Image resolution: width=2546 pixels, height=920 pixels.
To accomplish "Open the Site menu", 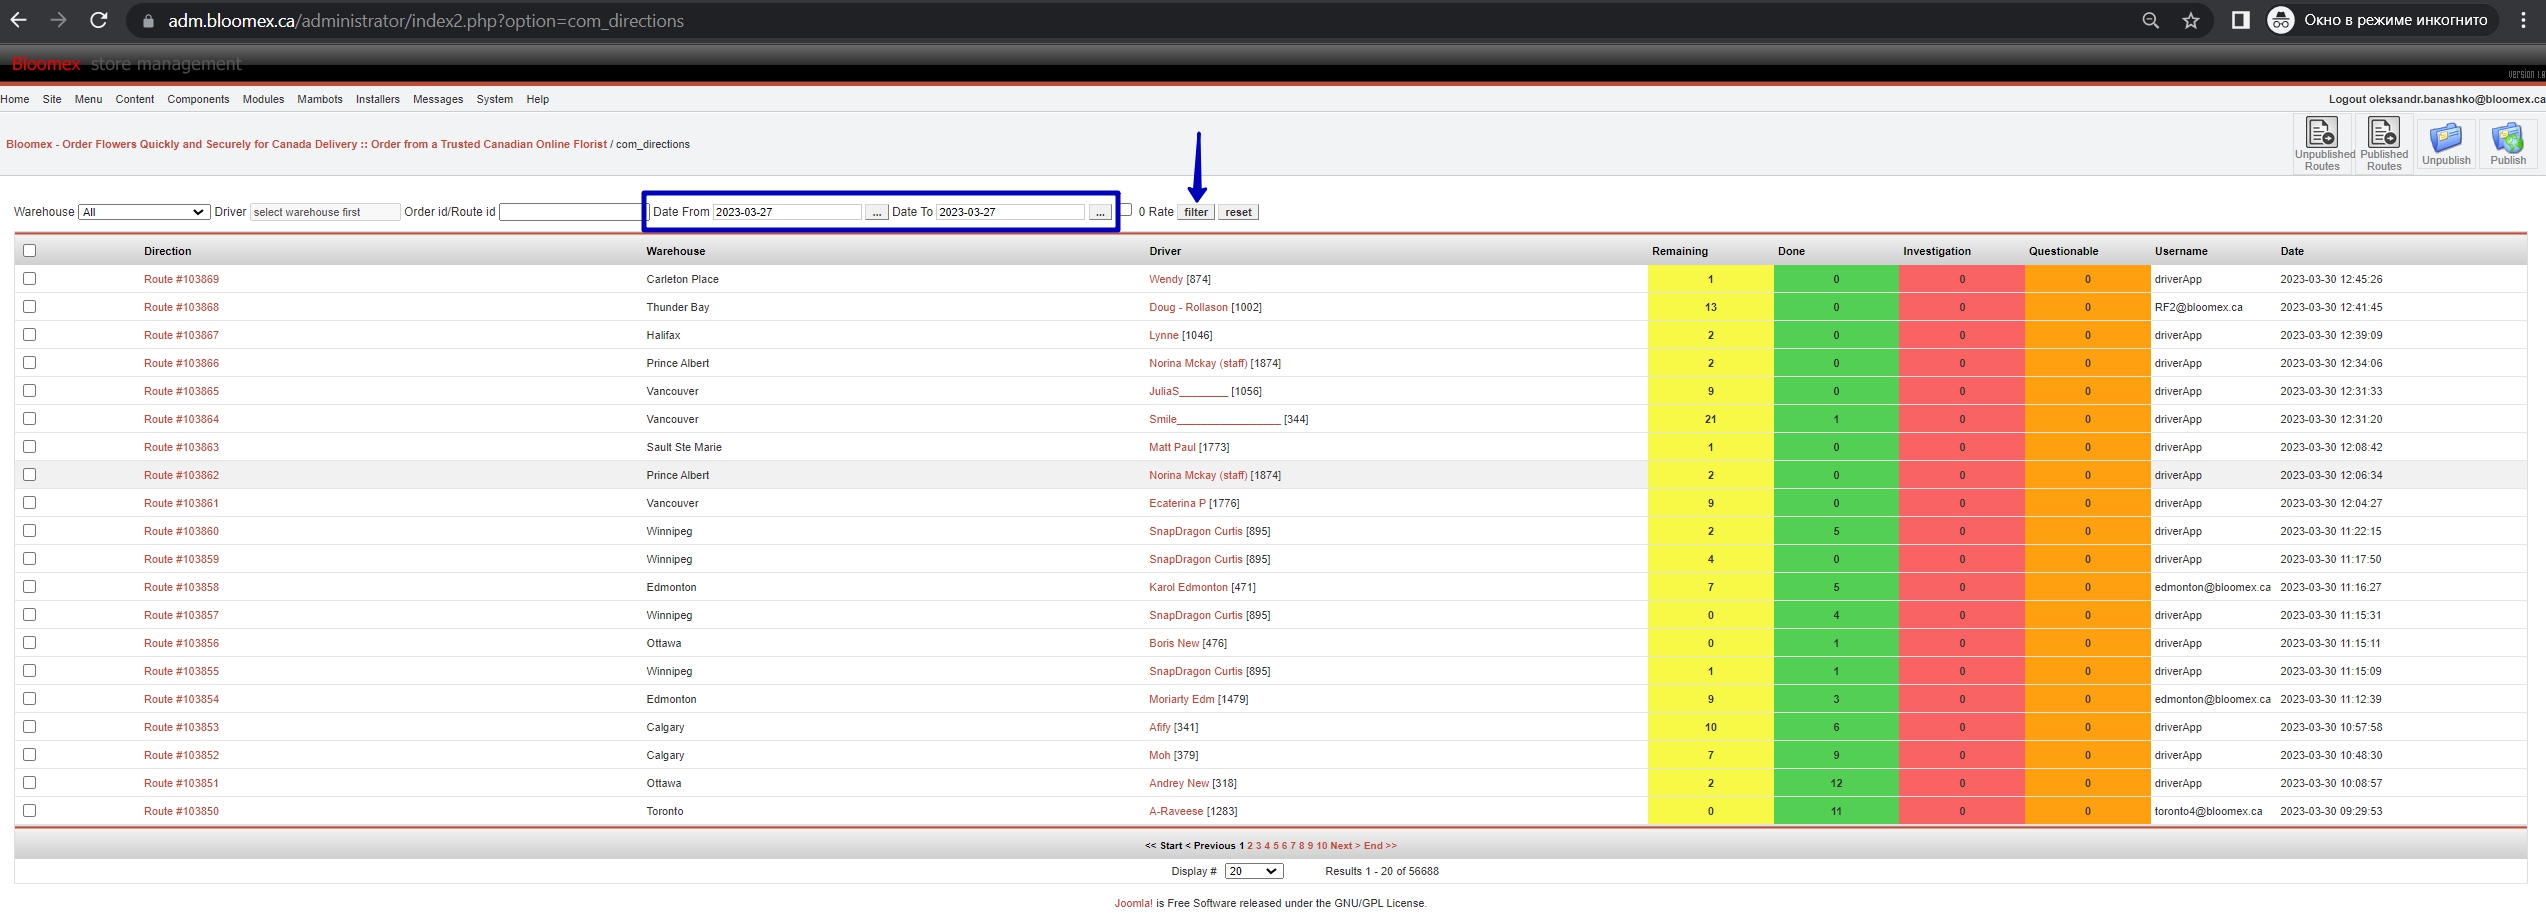I will click(52, 99).
